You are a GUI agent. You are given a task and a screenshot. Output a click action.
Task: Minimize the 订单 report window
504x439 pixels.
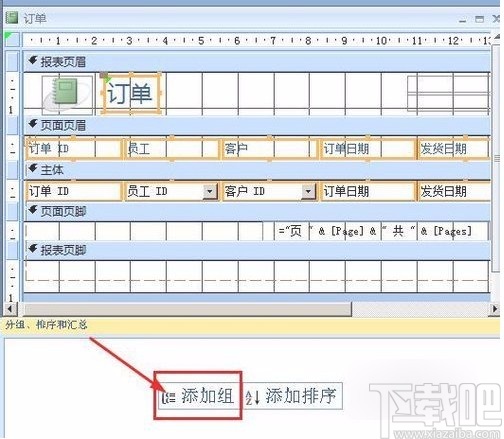pyautogui.click(x=462, y=20)
